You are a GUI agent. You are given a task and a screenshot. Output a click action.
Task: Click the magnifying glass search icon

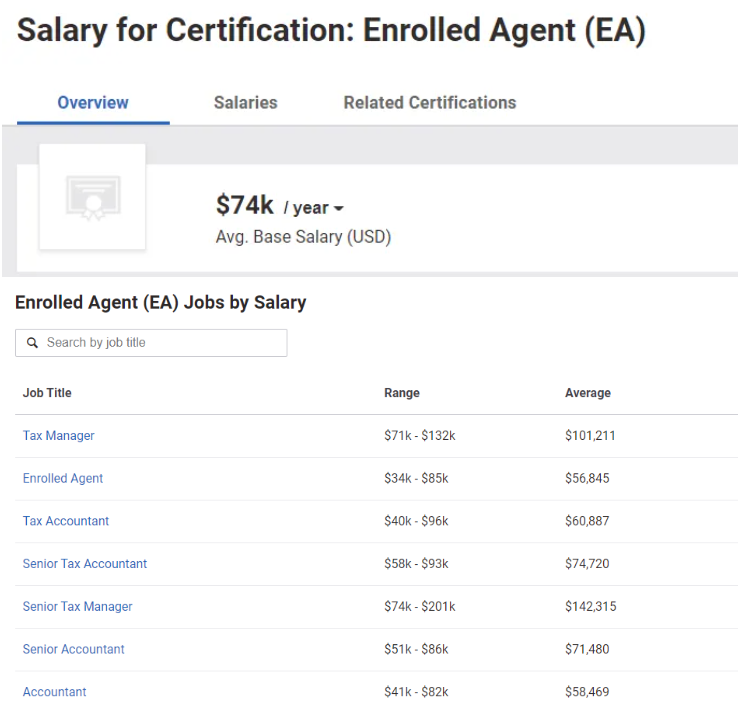[32, 343]
